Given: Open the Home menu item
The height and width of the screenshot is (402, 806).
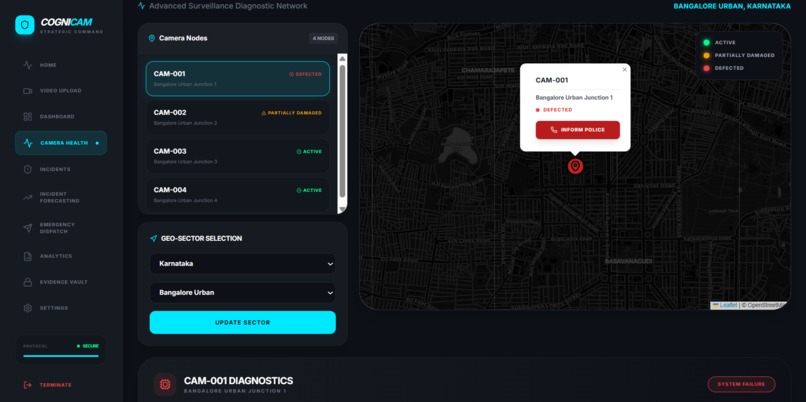Looking at the screenshot, I should pyautogui.click(x=61, y=65).
